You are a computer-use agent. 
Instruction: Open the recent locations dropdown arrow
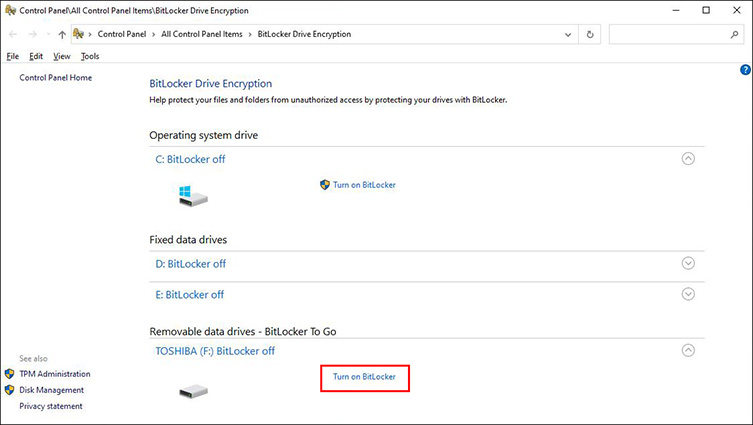click(x=48, y=35)
